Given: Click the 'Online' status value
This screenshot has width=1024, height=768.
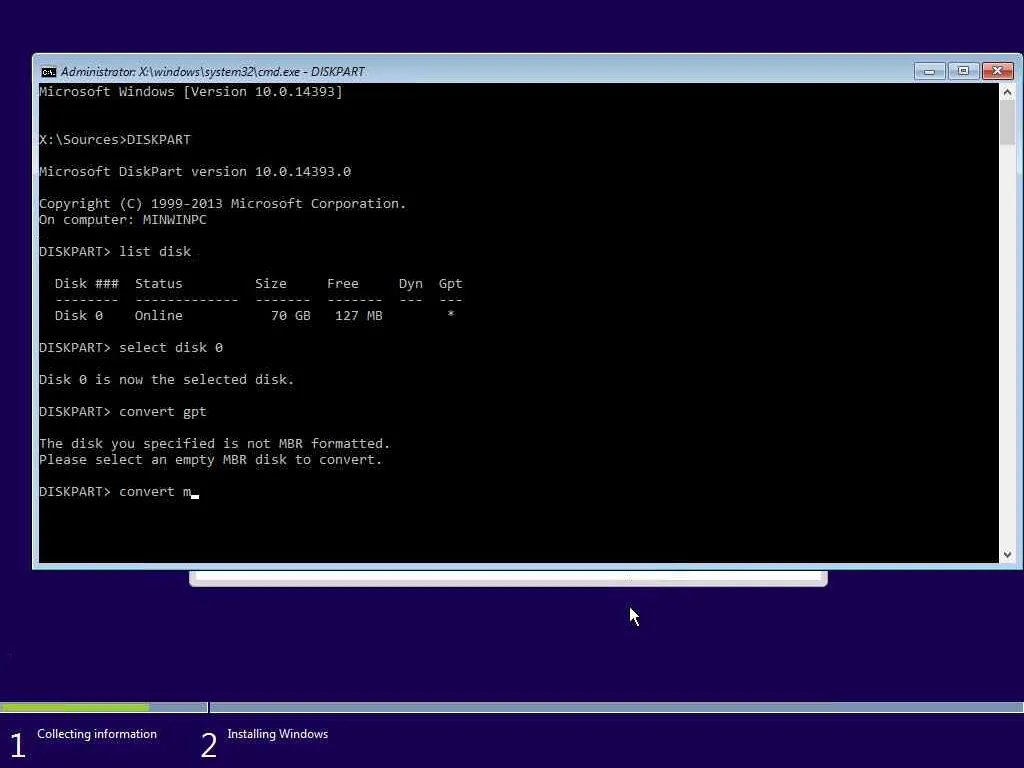Looking at the screenshot, I should point(159,315).
